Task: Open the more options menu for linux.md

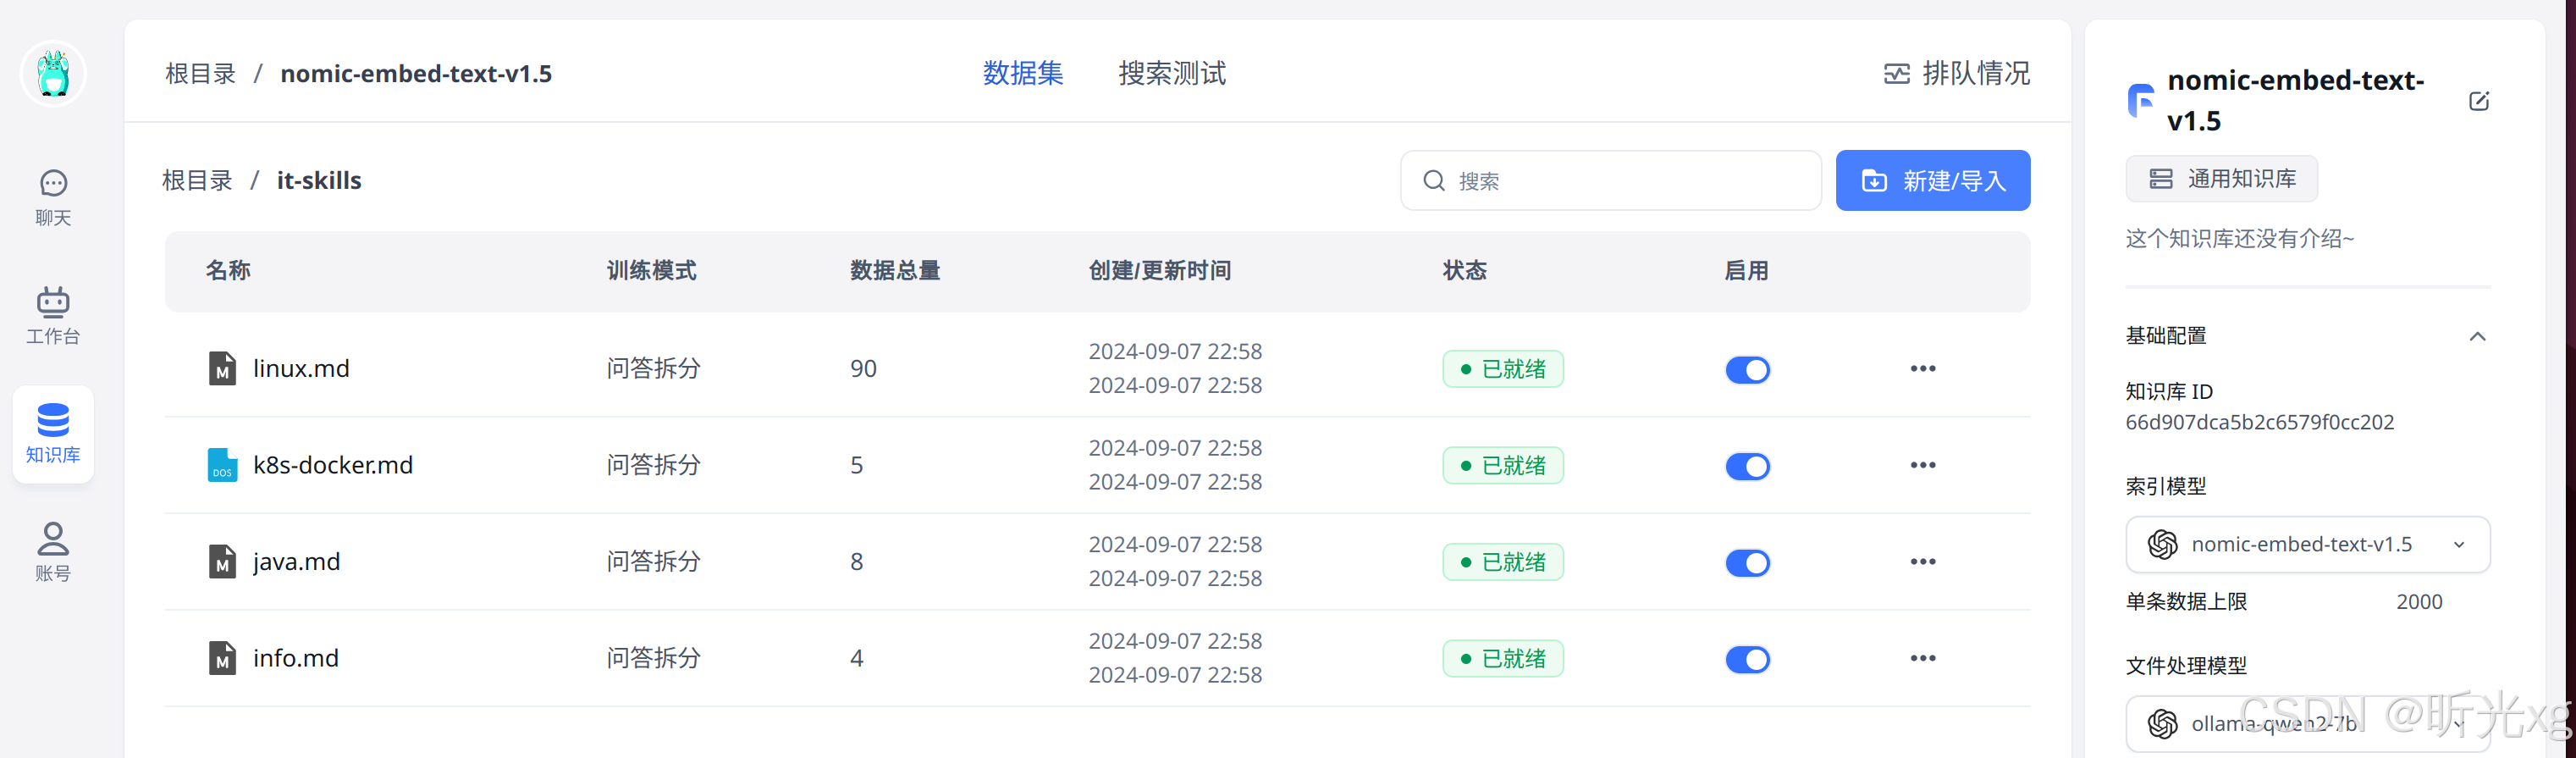Action: (x=1922, y=369)
